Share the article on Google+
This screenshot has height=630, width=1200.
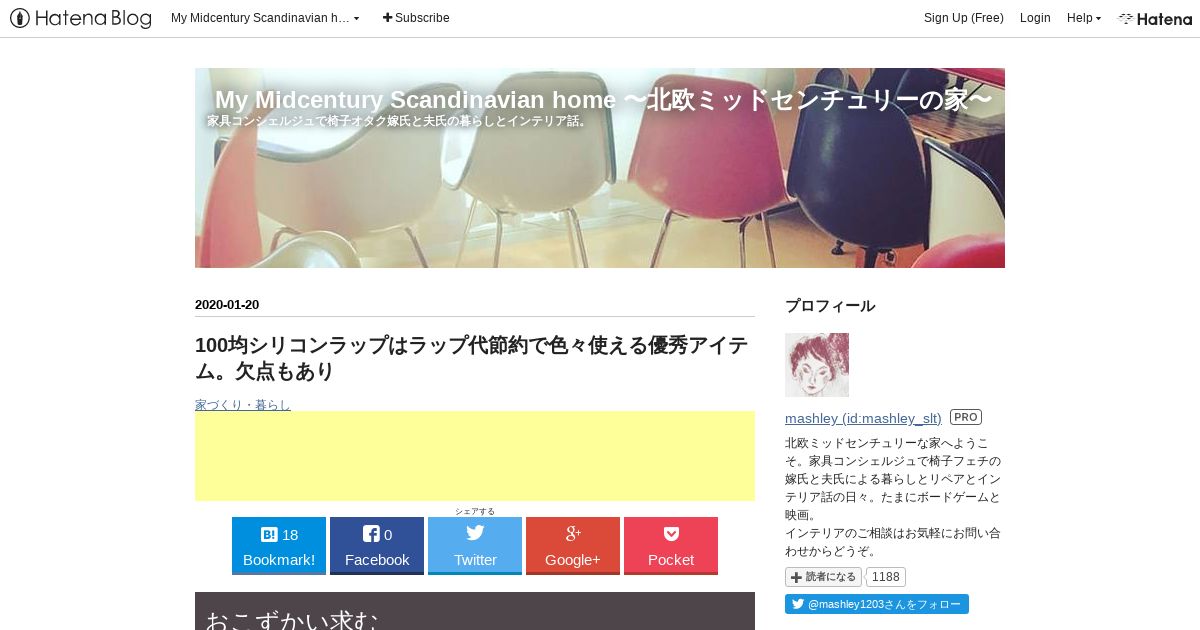[573, 546]
